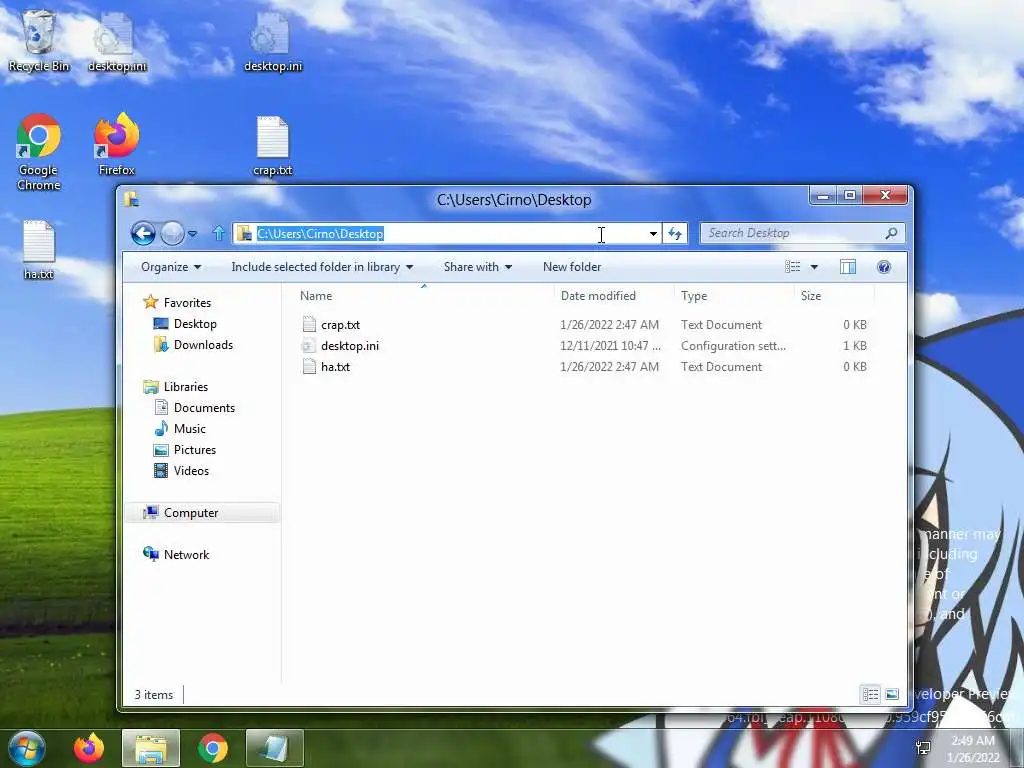Click the Forward navigation arrow in Explorer
This screenshot has width=1024, height=768.
(172, 233)
